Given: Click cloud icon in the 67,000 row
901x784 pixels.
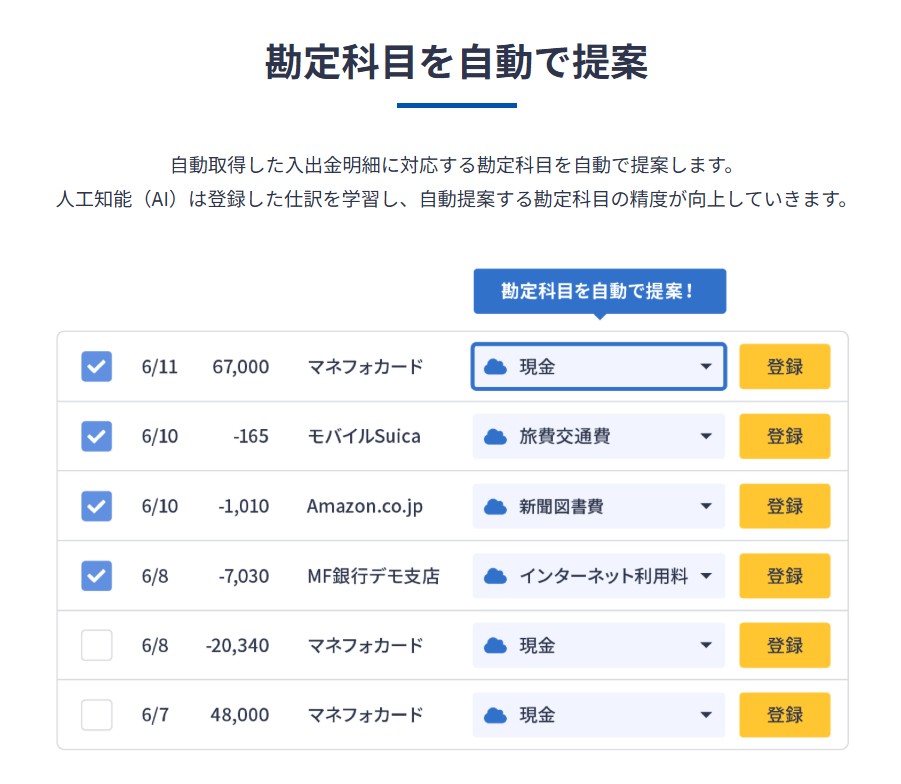Looking at the screenshot, I should pos(495,367).
